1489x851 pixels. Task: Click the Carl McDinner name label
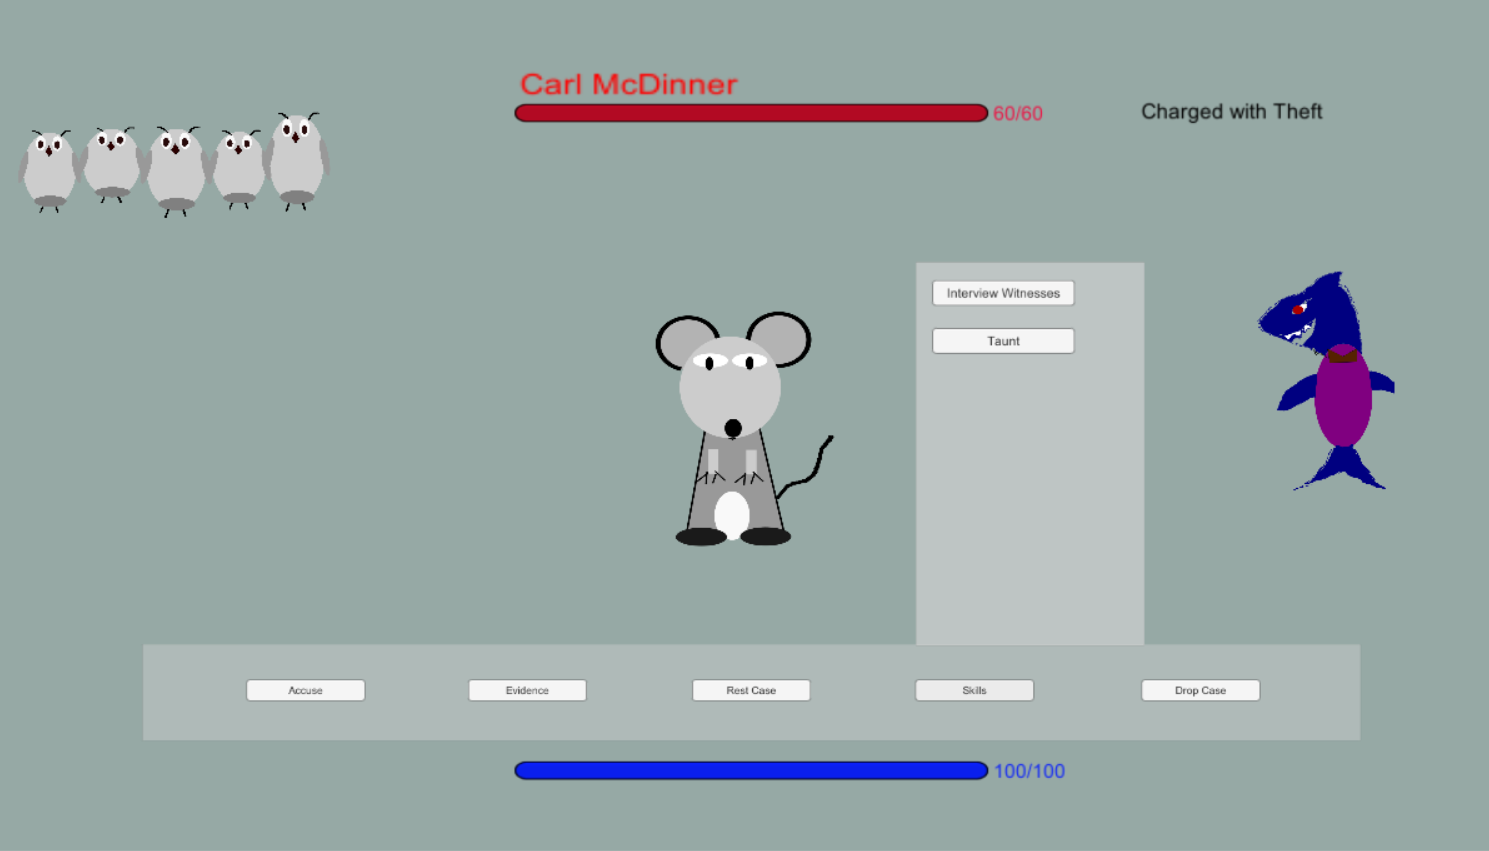(x=629, y=84)
